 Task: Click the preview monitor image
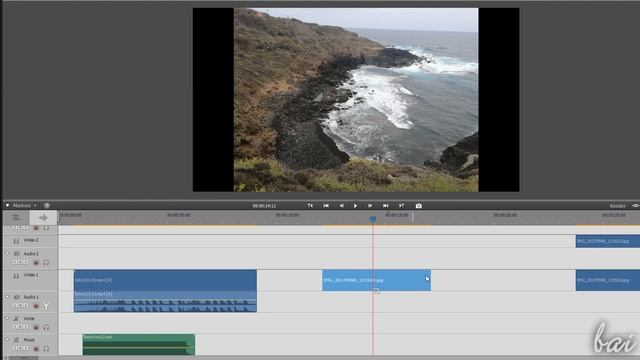click(356, 100)
